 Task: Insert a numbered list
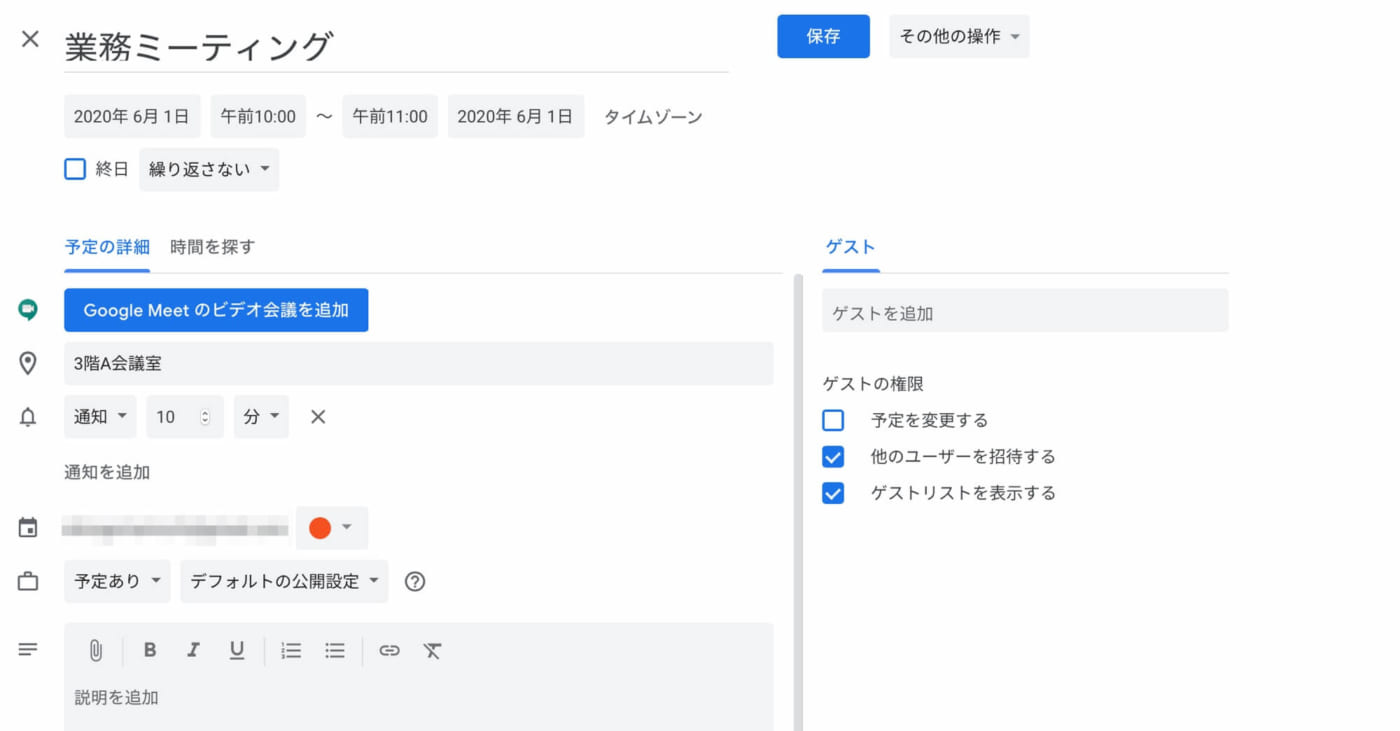coord(291,651)
